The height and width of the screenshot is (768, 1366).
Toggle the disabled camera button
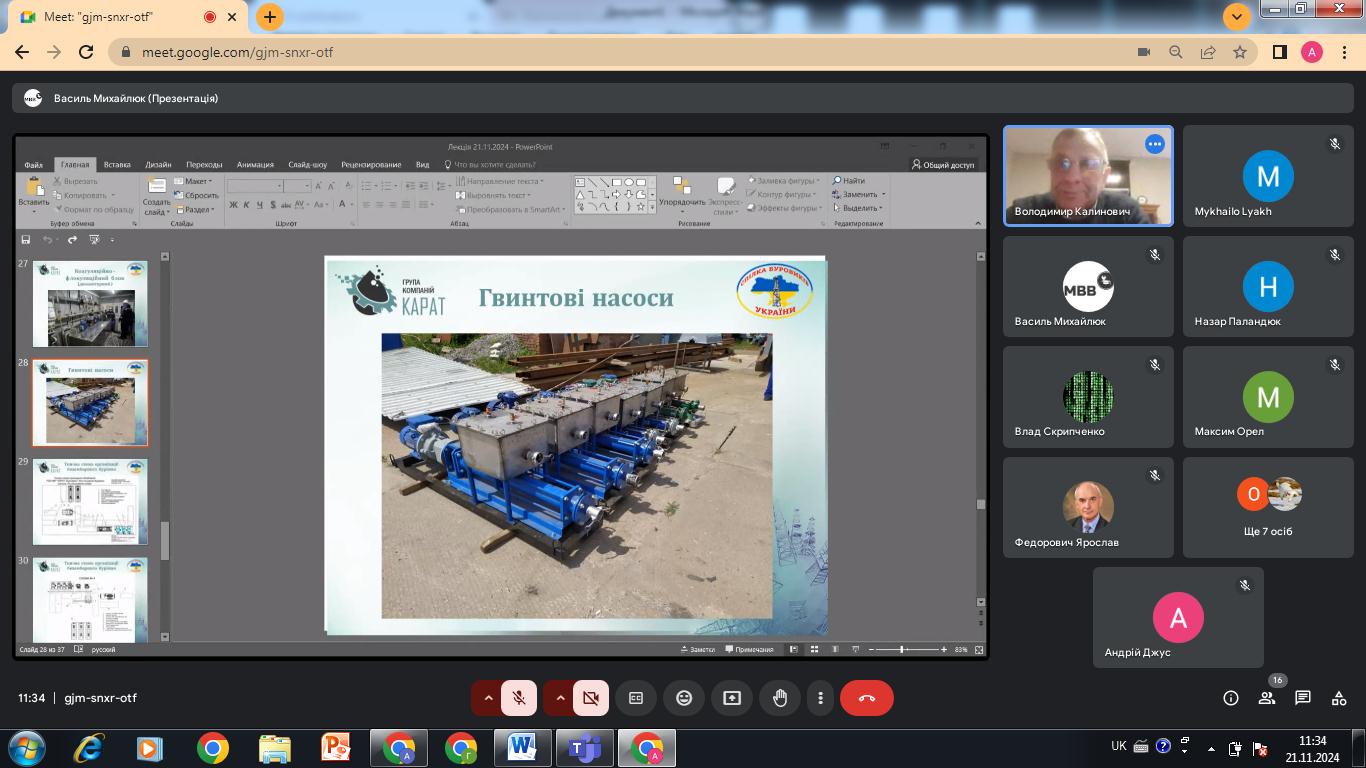click(x=591, y=698)
